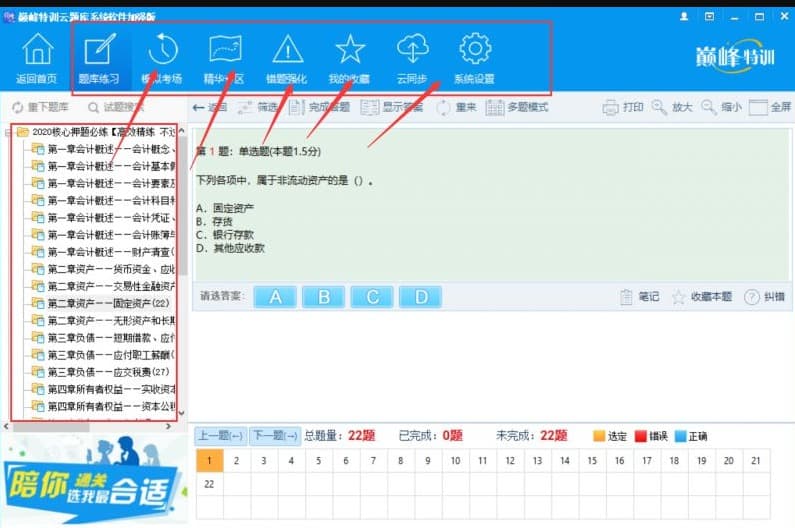The width and height of the screenshot is (795, 528).
Task: Jump to question number 21
Action: [756, 461]
